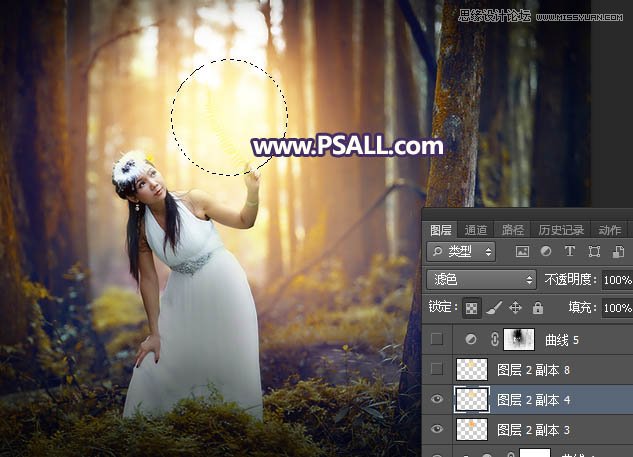Filter layers by pixel image icon
This screenshot has height=457, width=633.
coord(522,252)
